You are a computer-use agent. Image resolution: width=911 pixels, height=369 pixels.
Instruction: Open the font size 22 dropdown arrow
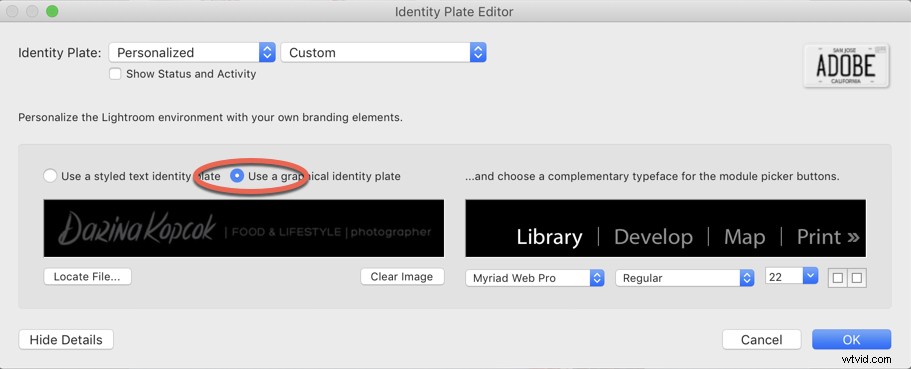(810, 275)
